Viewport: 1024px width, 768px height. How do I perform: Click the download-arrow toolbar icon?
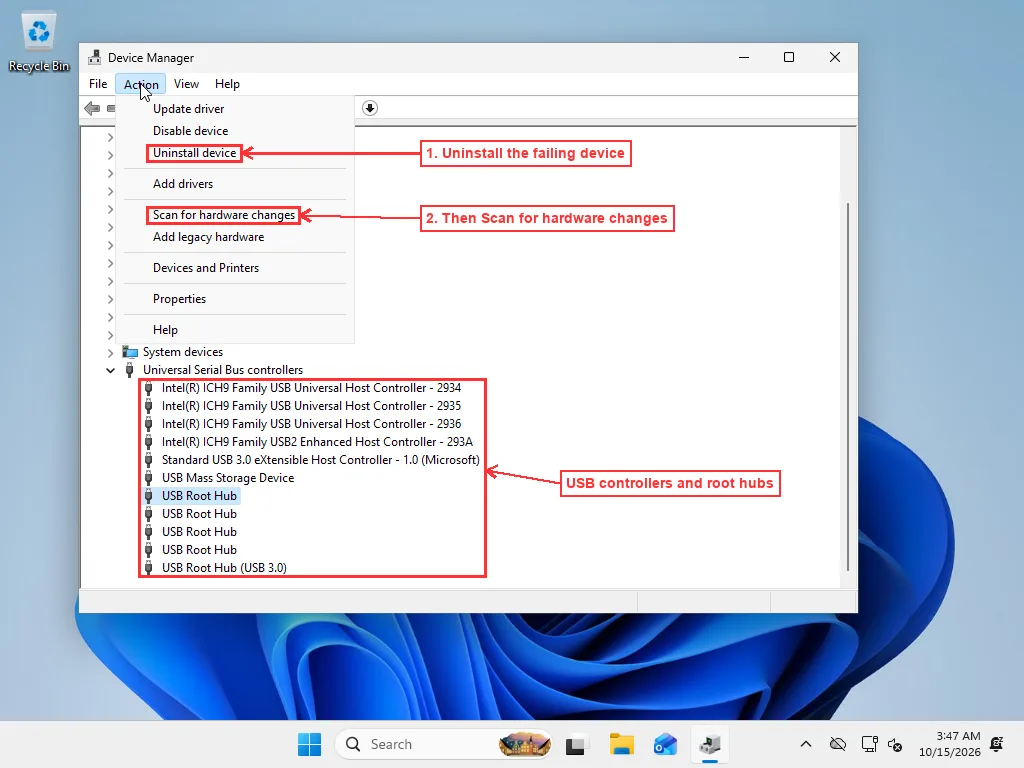[370, 108]
